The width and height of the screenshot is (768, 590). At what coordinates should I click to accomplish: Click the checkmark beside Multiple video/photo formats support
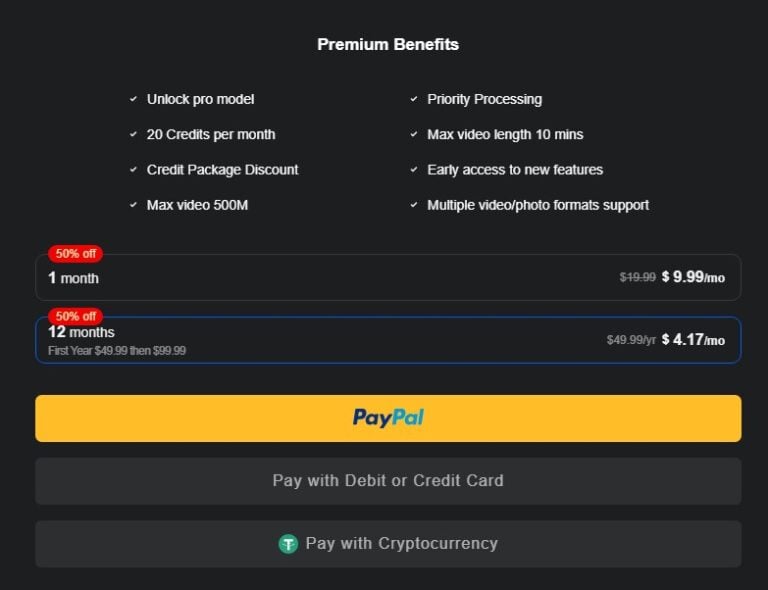click(413, 205)
